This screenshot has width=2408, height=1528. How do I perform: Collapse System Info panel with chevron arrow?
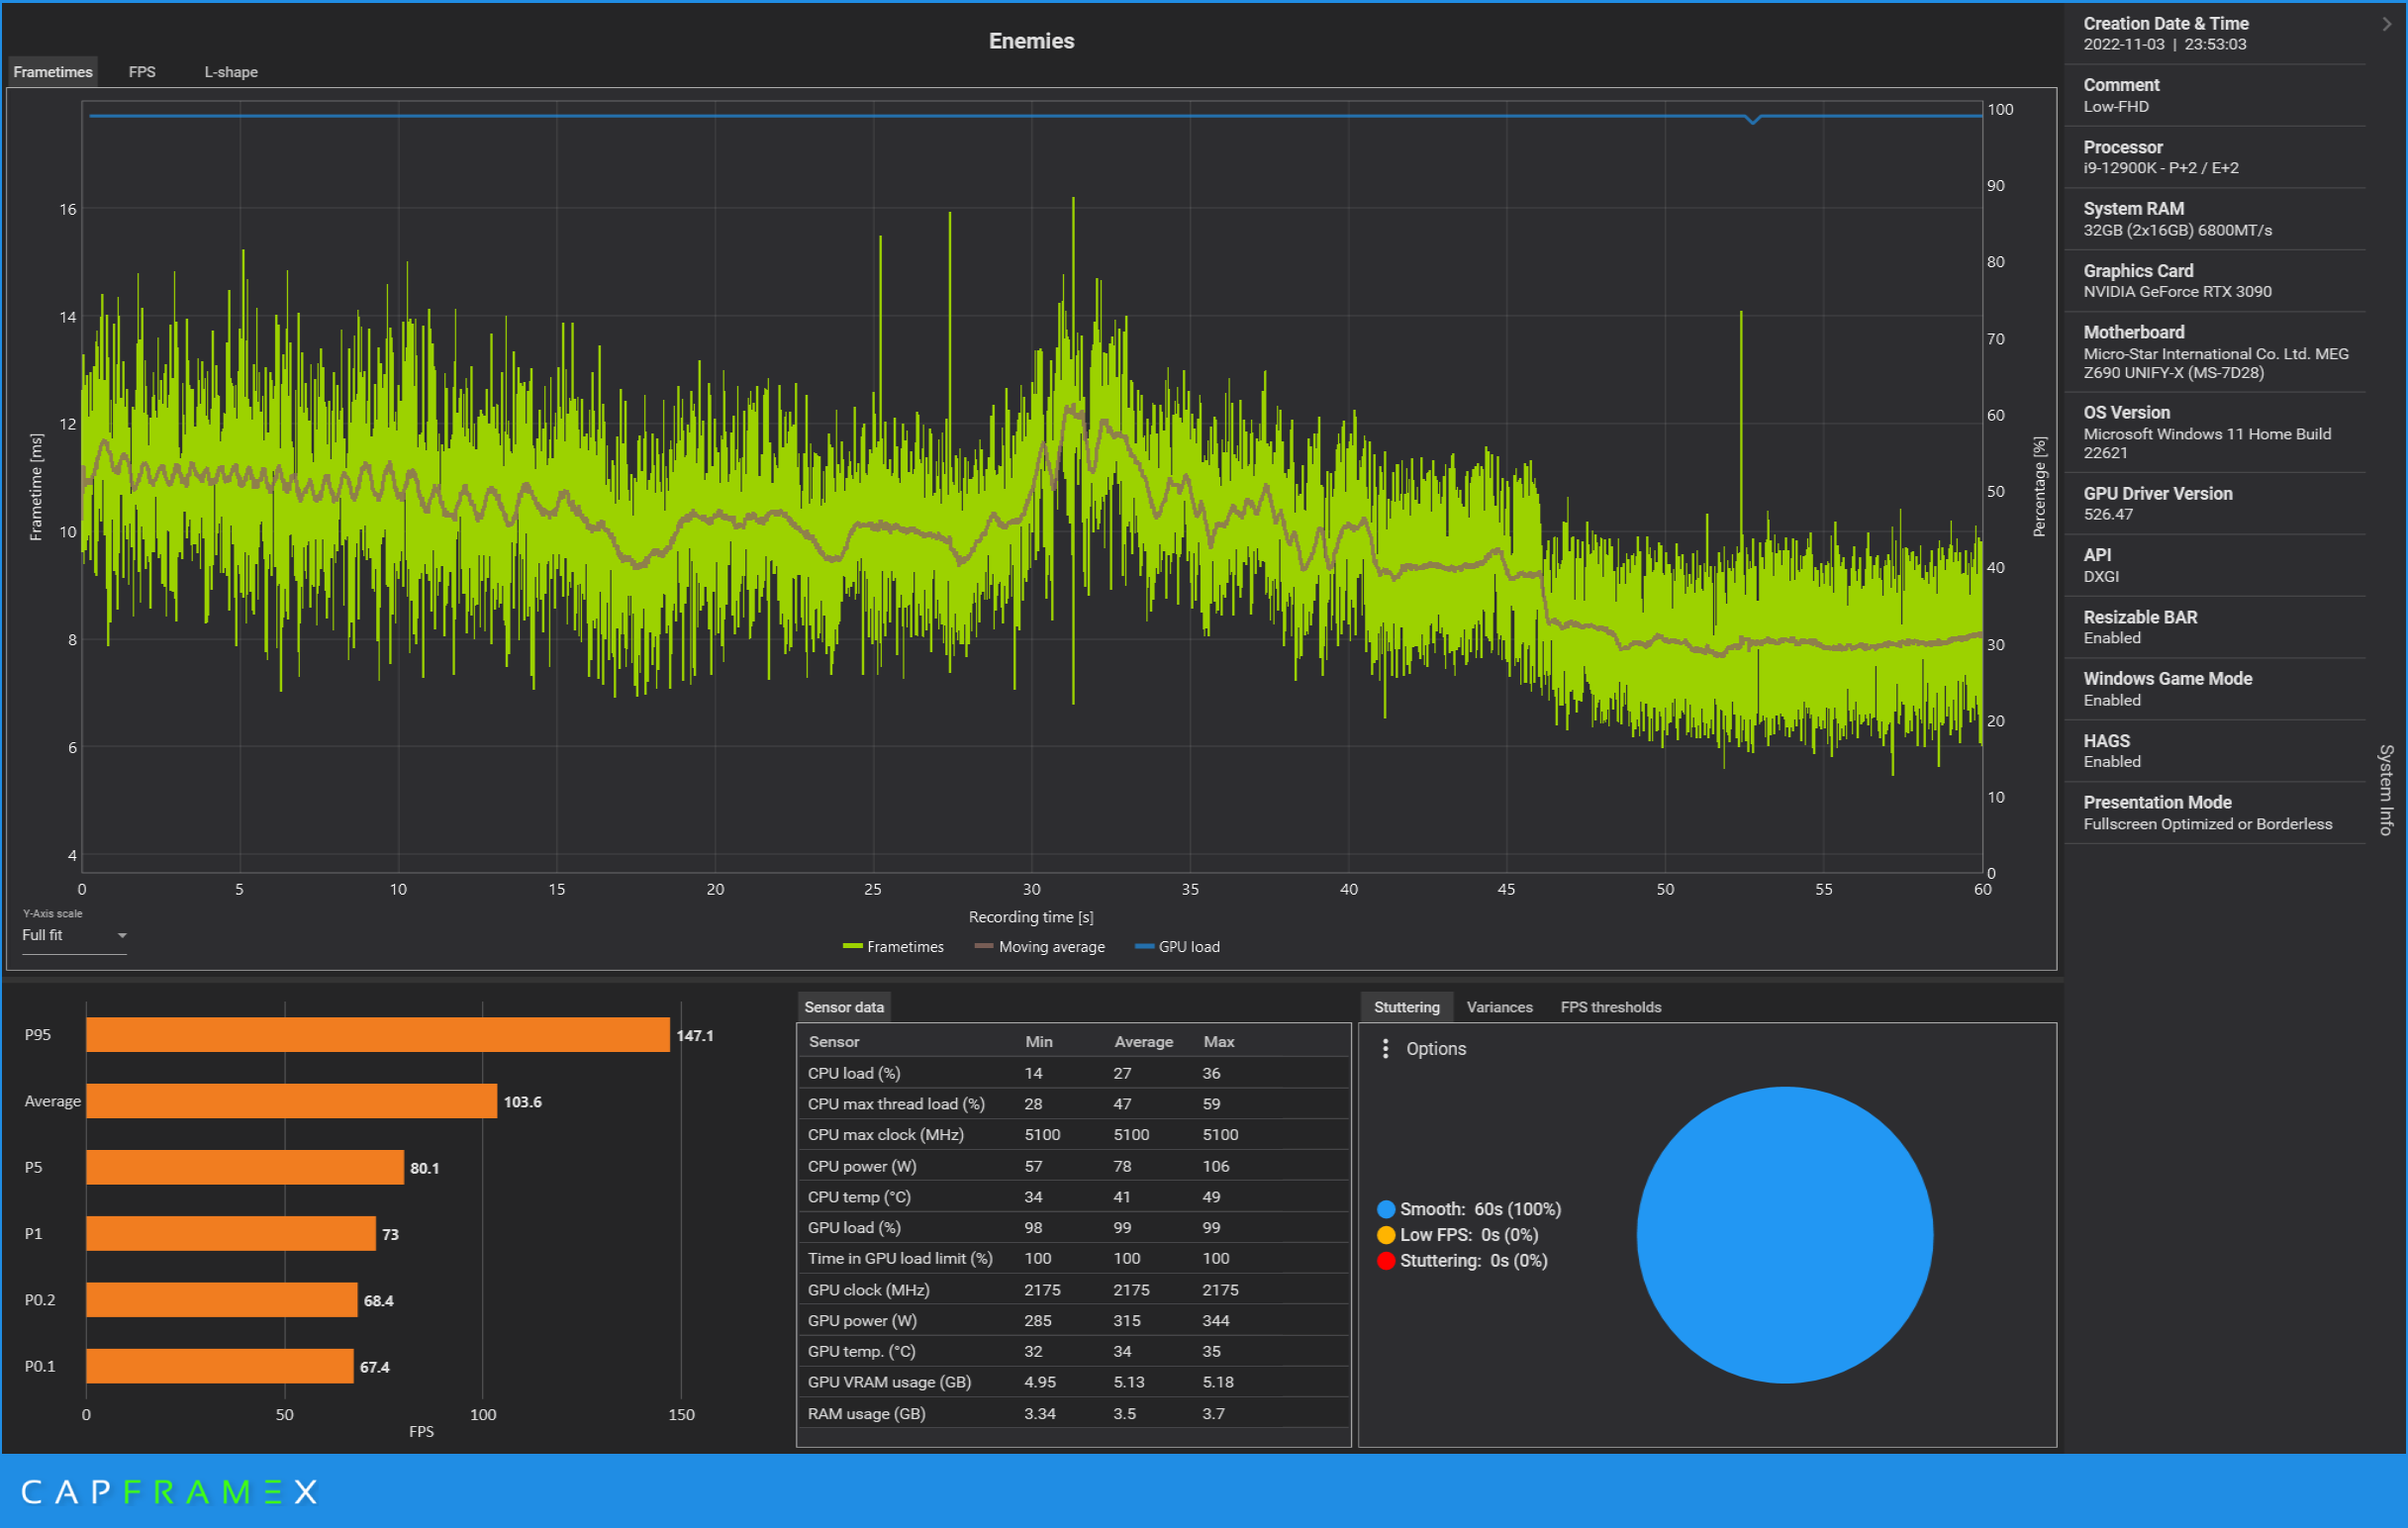[x=2386, y=24]
